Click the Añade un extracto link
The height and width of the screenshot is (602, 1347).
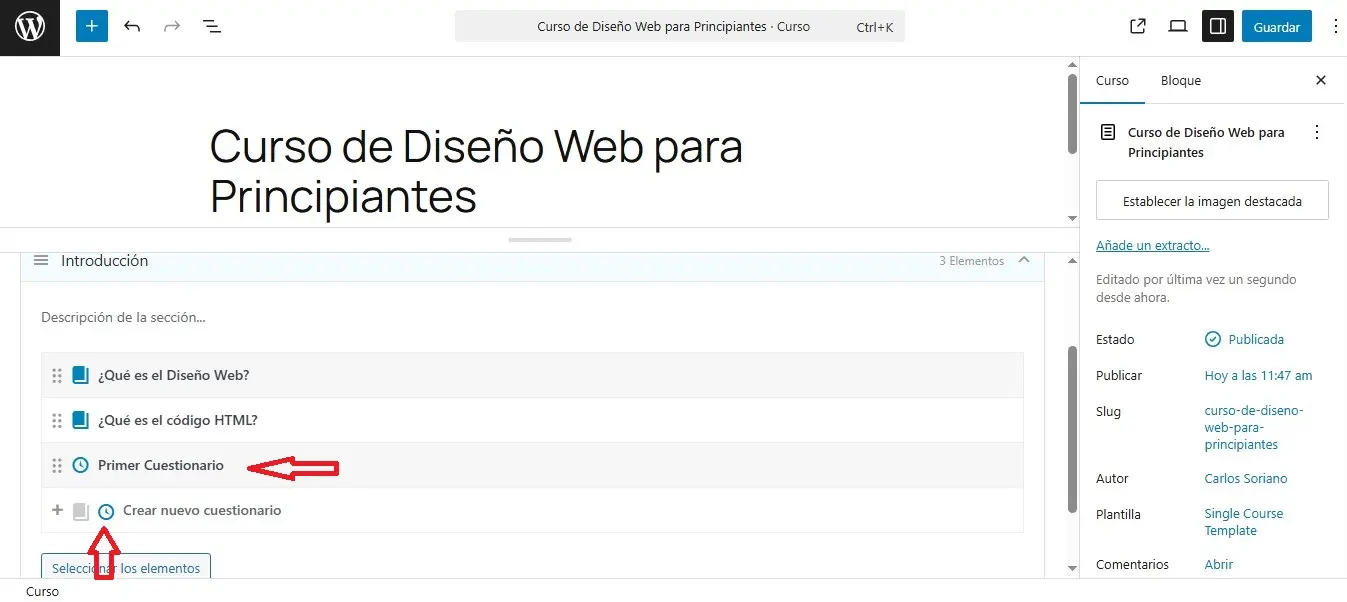click(x=1152, y=245)
